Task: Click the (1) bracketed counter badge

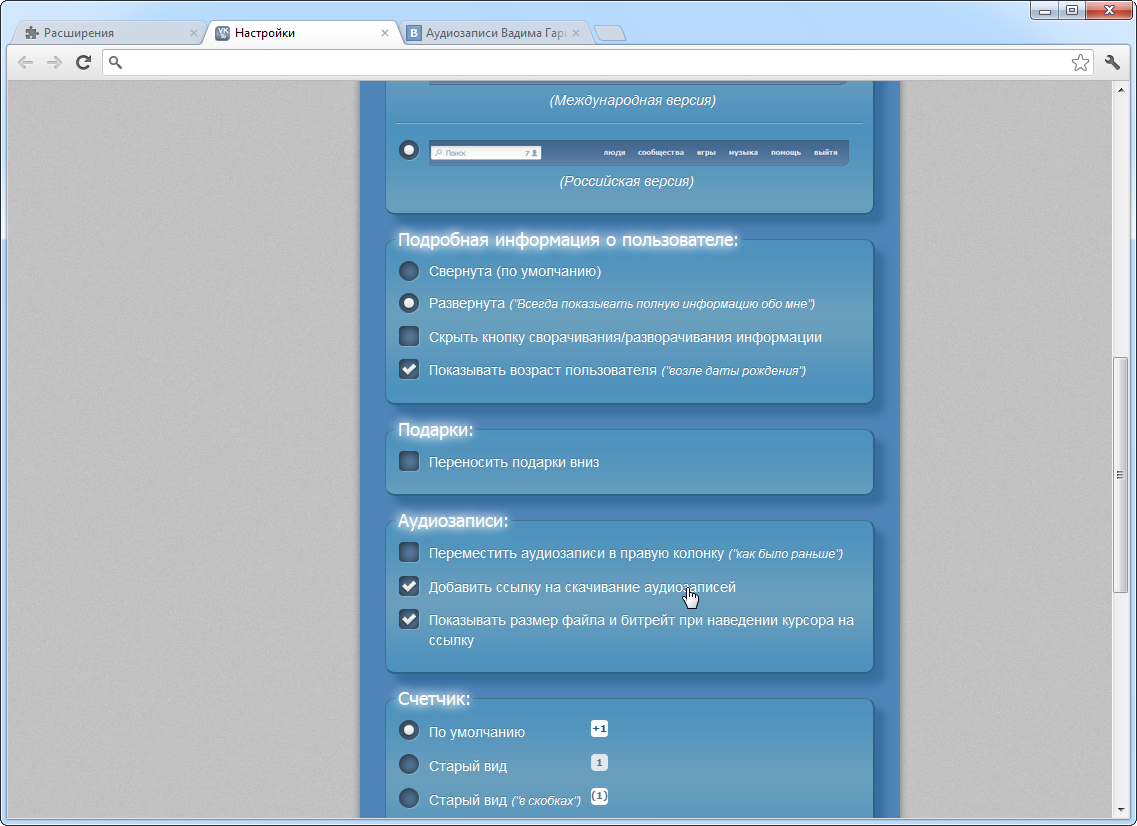Action: coord(599,796)
